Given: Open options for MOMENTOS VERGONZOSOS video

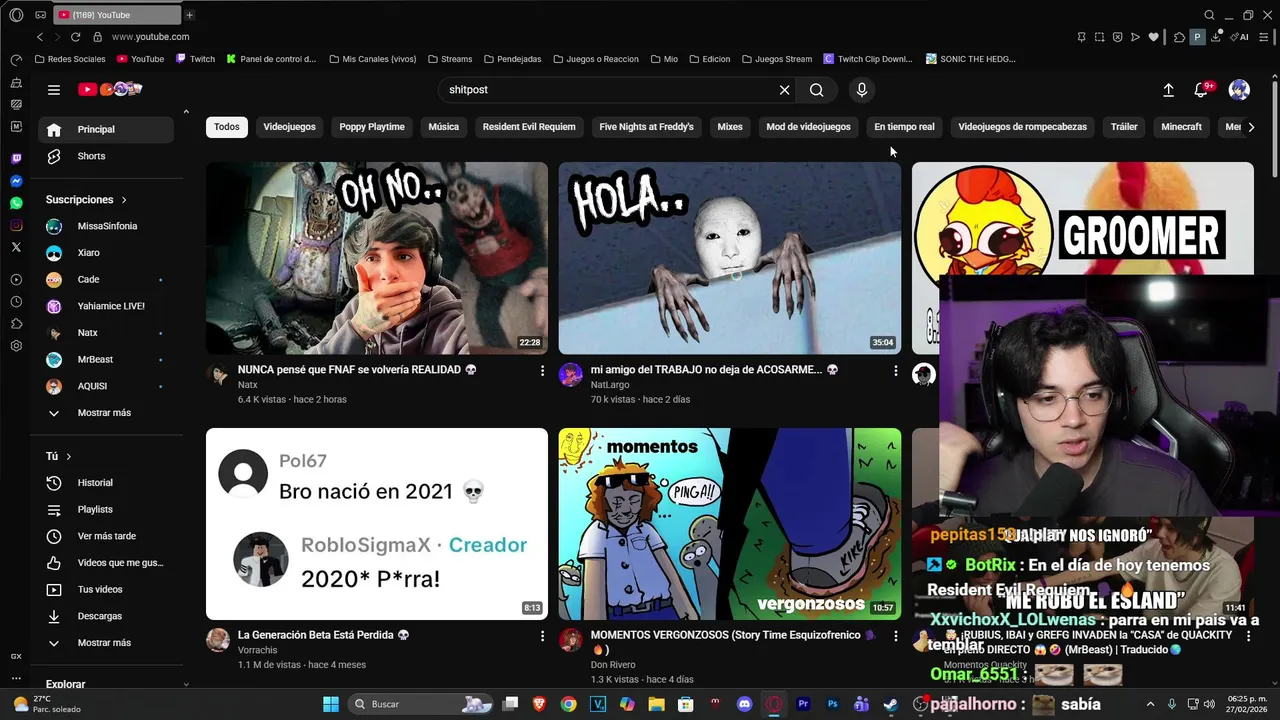Looking at the screenshot, I should click(896, 636).
